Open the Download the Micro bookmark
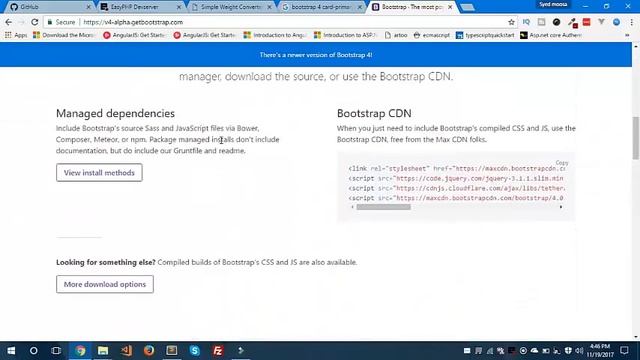Image resolution: width=640 pixels, height=360 pixels. 64,35
